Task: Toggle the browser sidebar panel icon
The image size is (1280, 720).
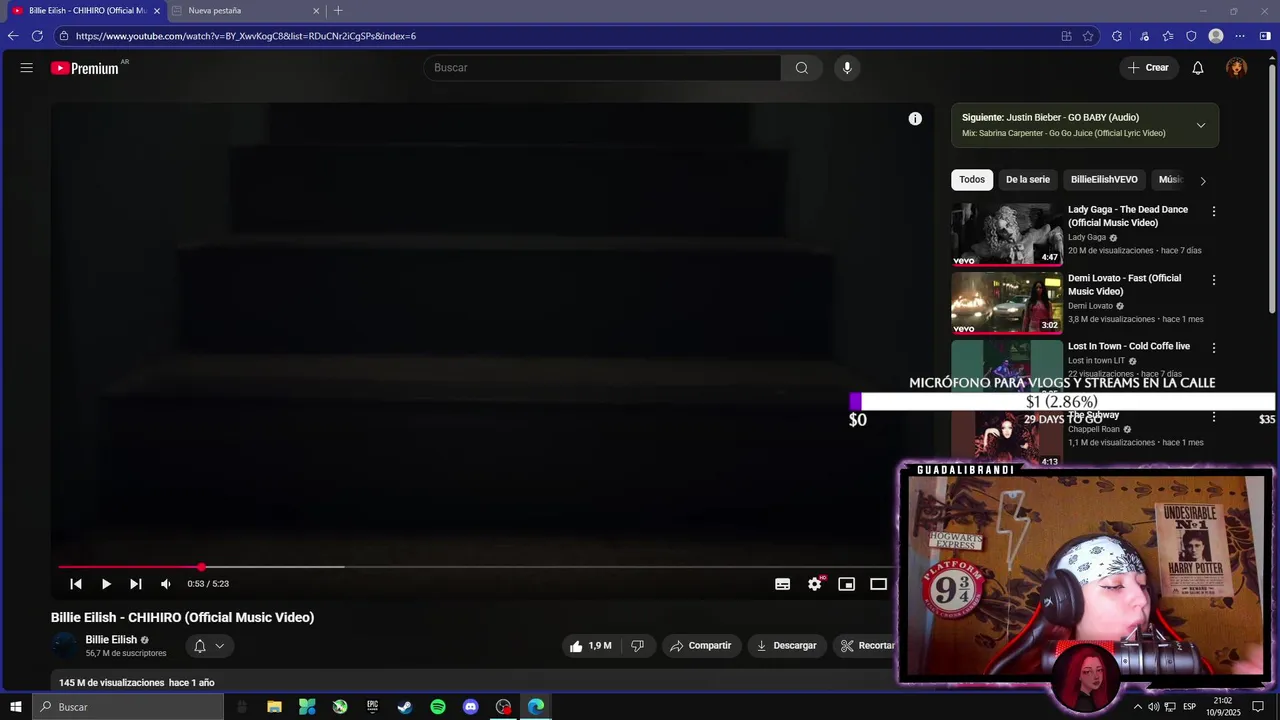Action: (1265, 36)
